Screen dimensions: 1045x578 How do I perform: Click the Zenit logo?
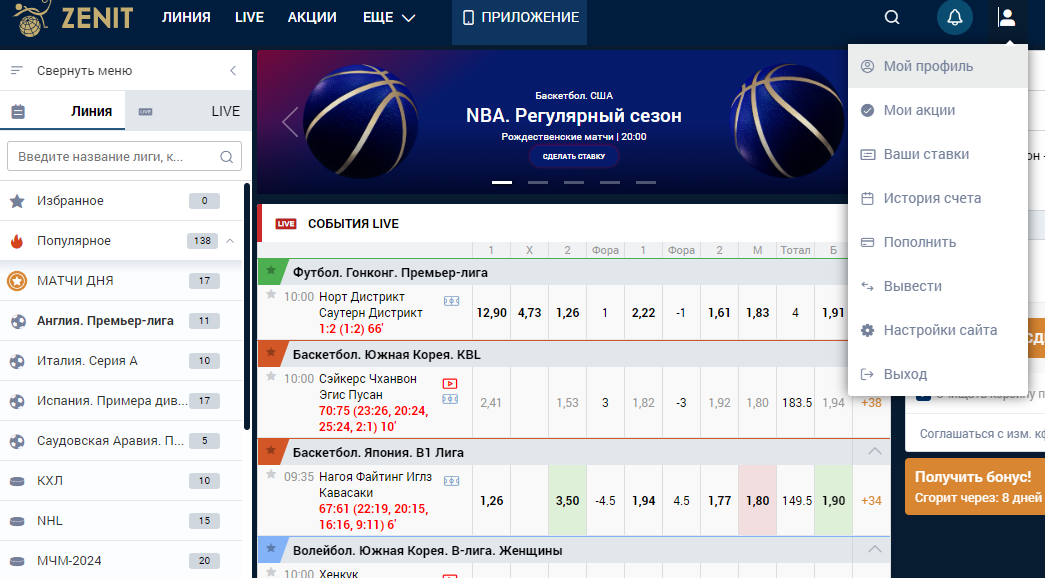[x=75, y=18]
